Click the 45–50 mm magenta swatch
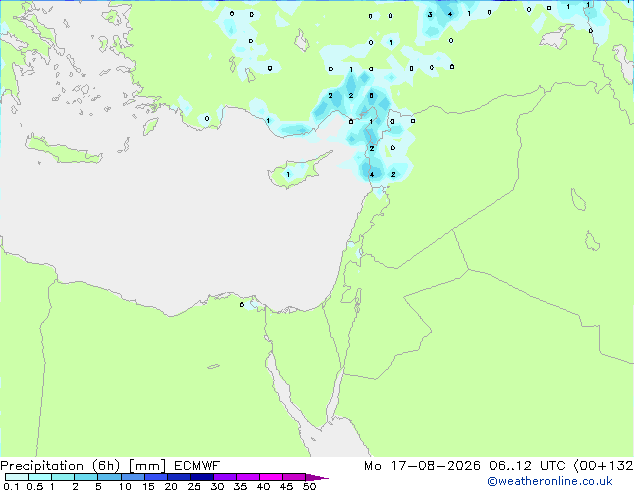The image size is (634, 490). point(294,477)
